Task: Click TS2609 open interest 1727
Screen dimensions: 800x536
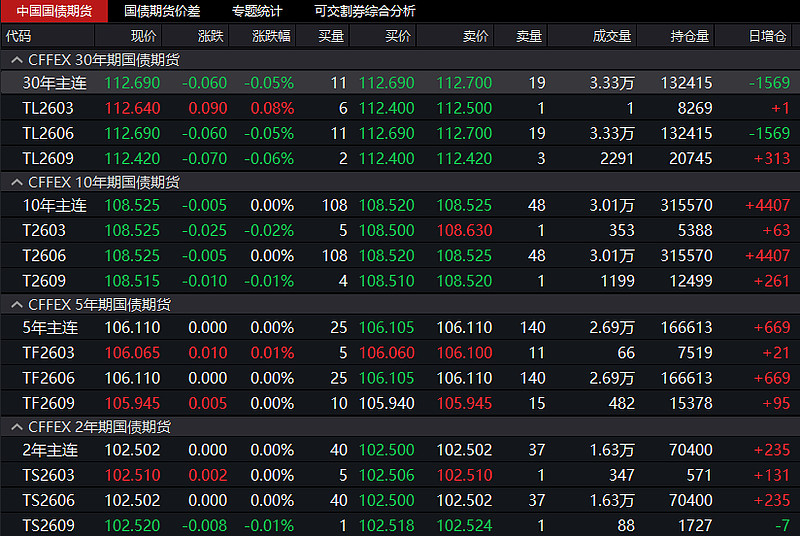Action: click(694, 525)
